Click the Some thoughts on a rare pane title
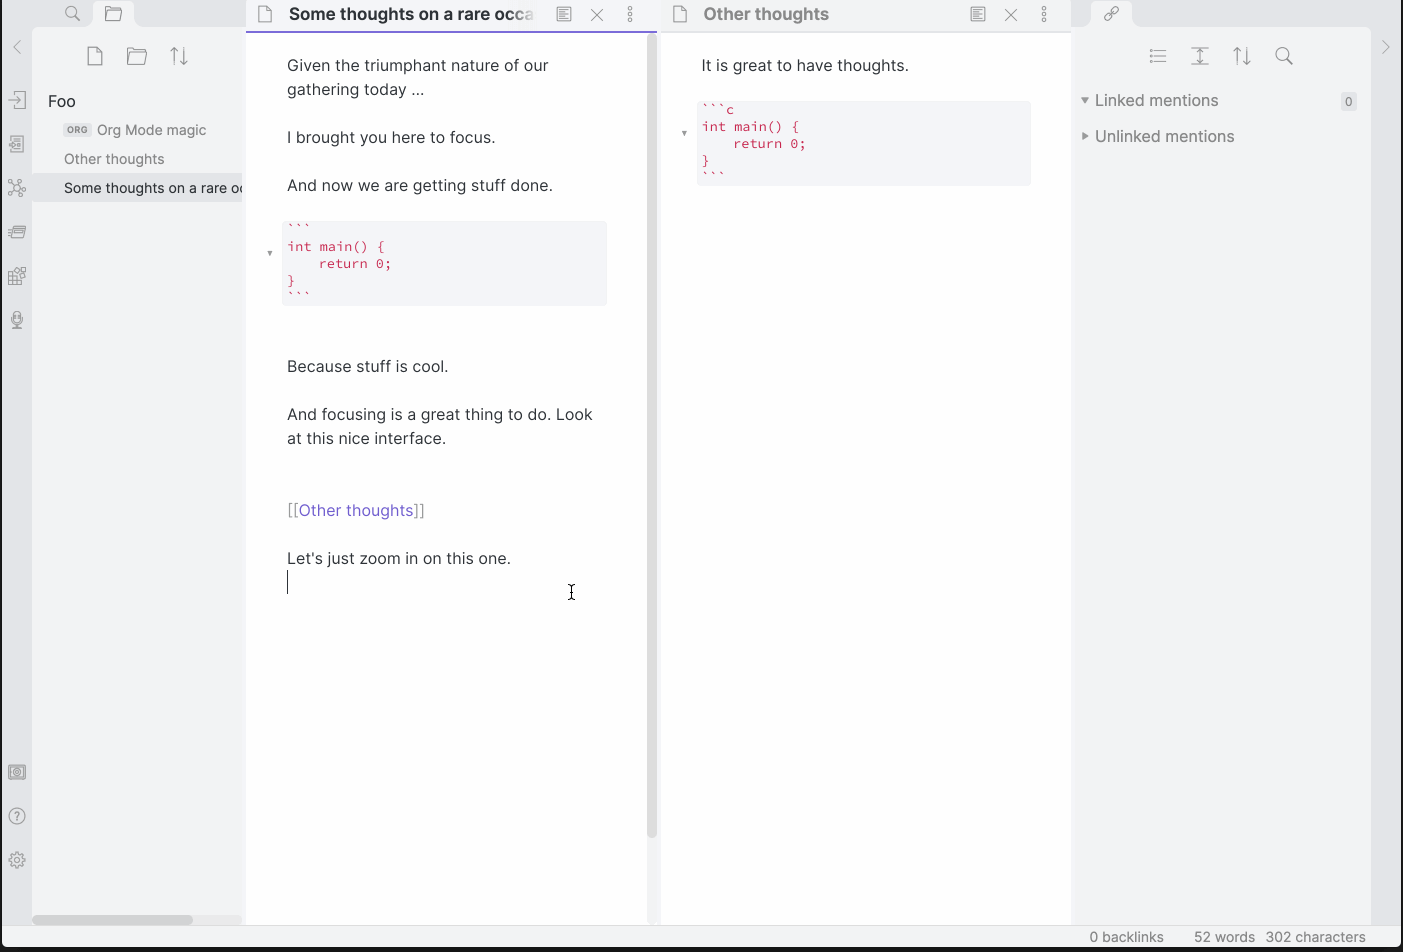Image resolution: width=1403 pixels, height=952 pixels. (x=411, y=14)
